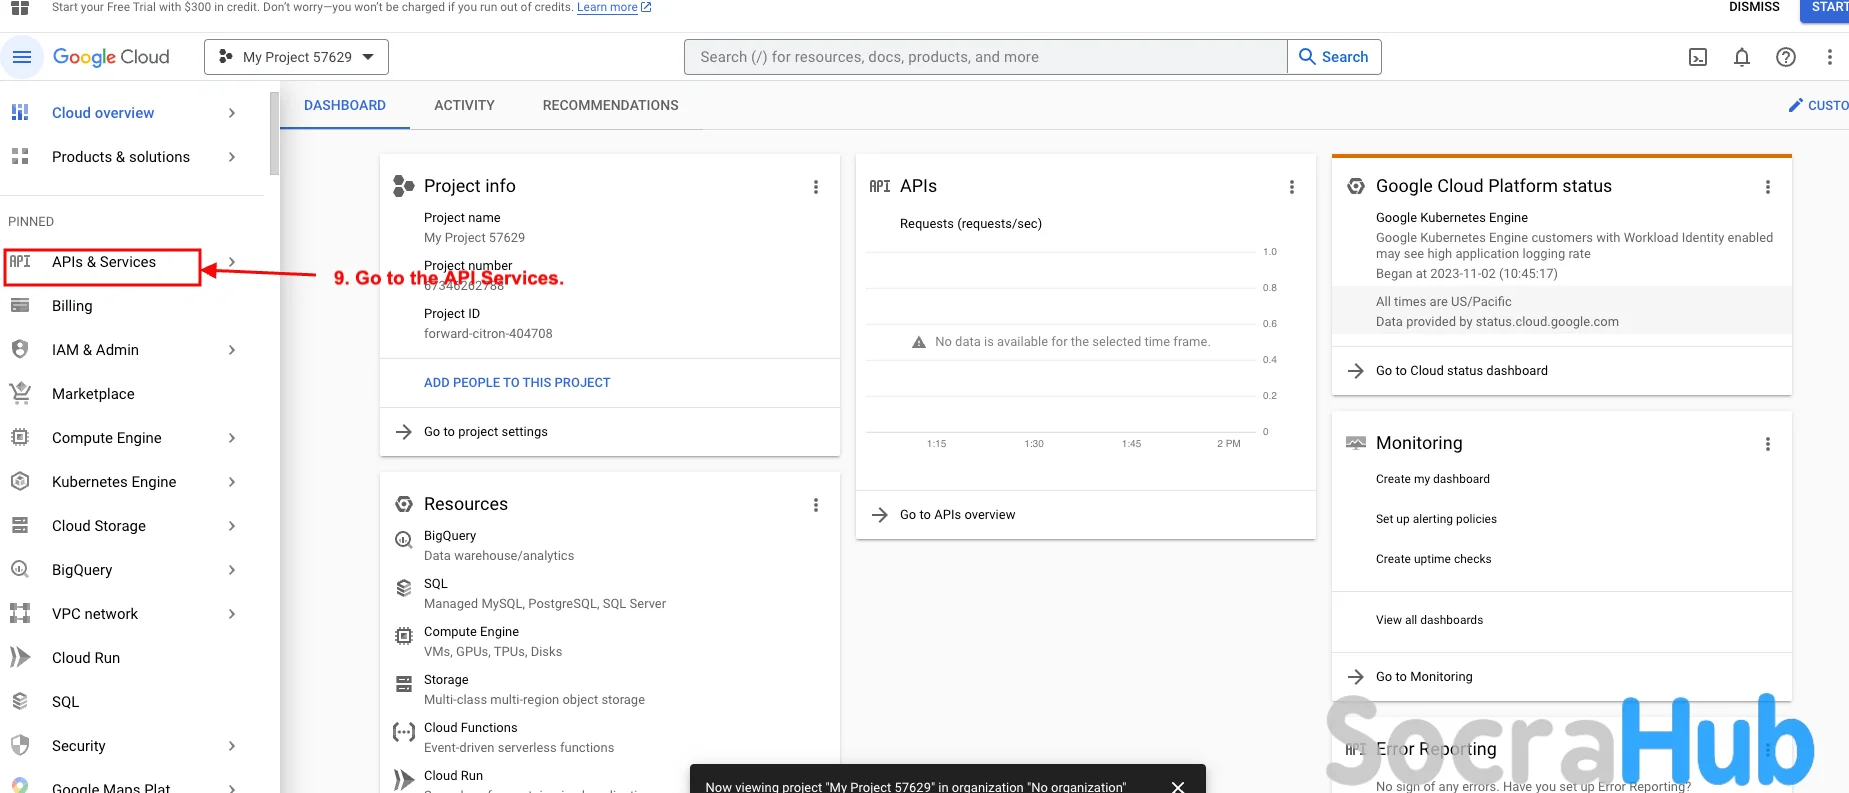Open the hamburger navigation menu
The height and width of the screenshot is (793, 1849).
tap(21, 57)
